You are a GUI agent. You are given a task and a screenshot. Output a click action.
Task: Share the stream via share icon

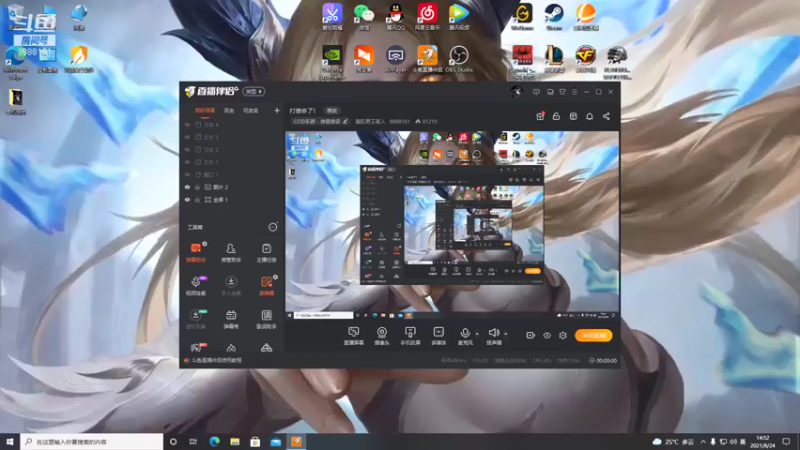click(606, 116)
